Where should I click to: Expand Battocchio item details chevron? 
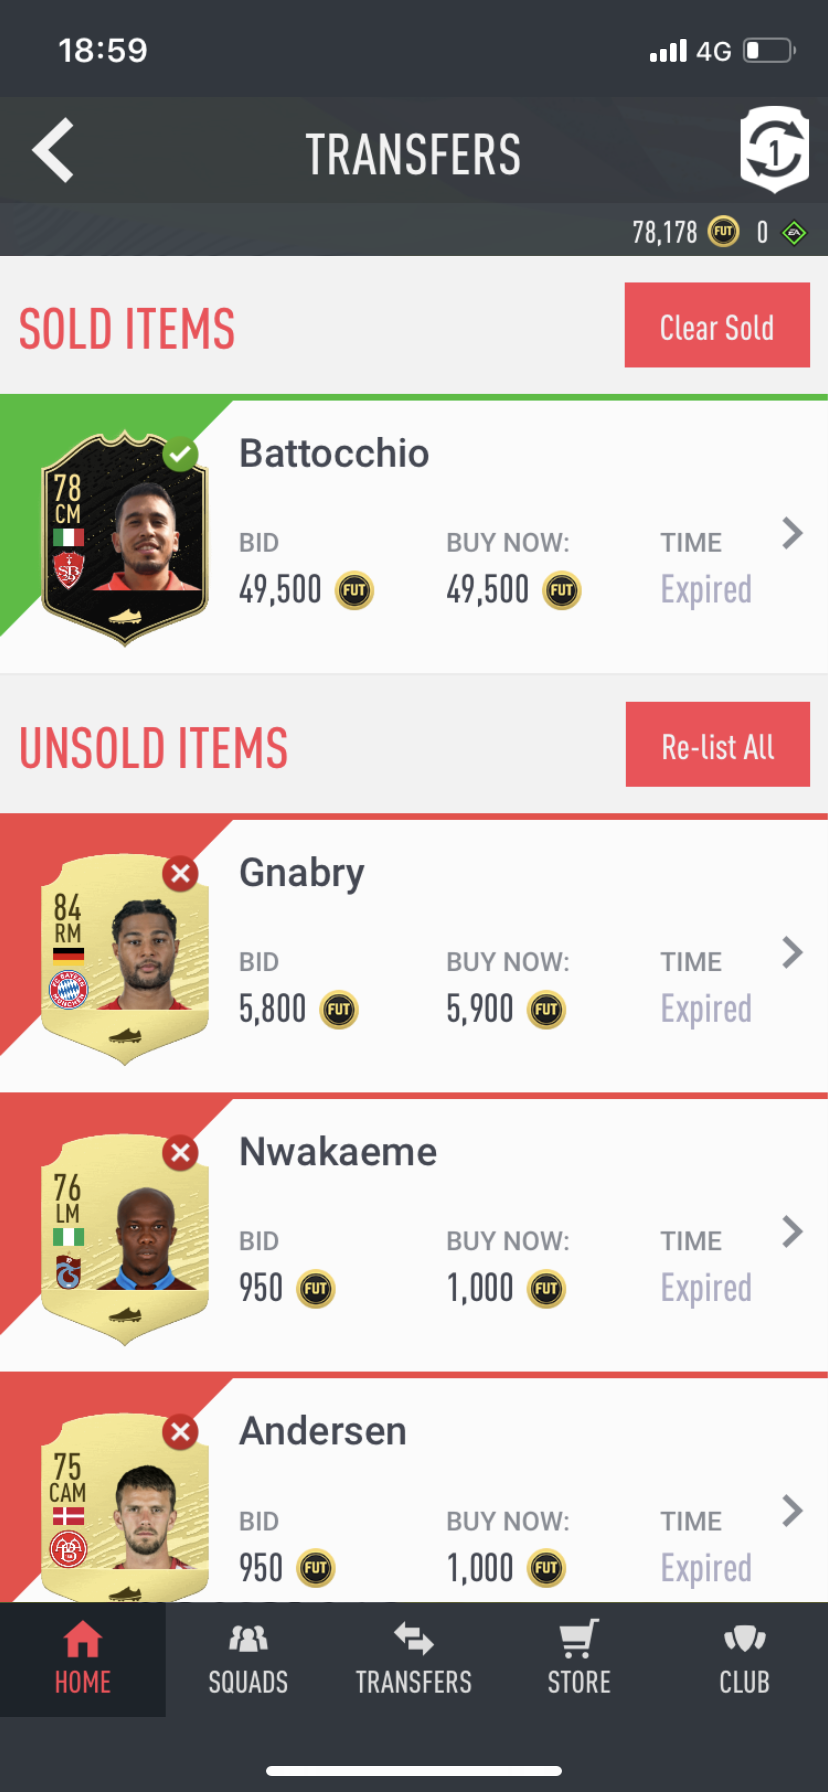pyautogui.click(x=792, y=534)
